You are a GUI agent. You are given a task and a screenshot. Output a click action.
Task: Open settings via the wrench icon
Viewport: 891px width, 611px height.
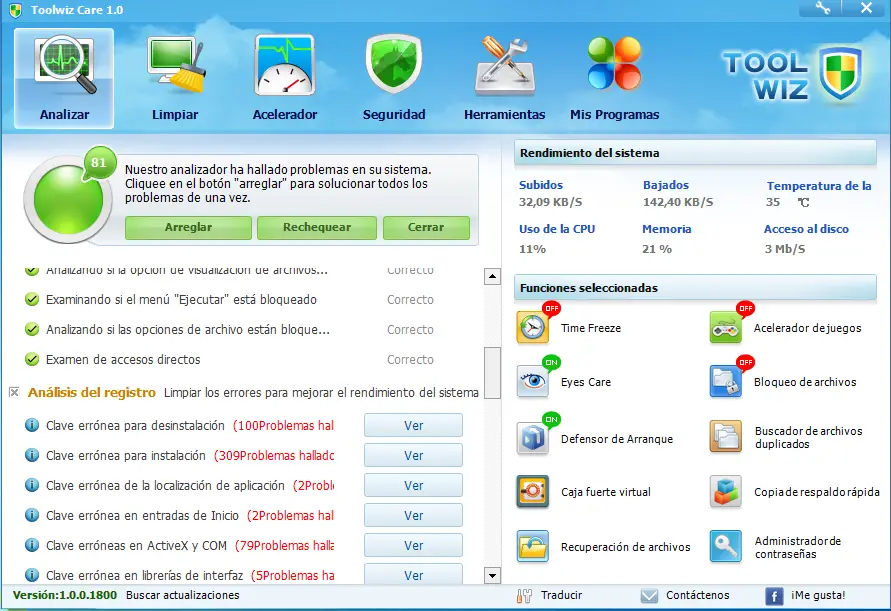pyautogui.click(x=822, y=8)
